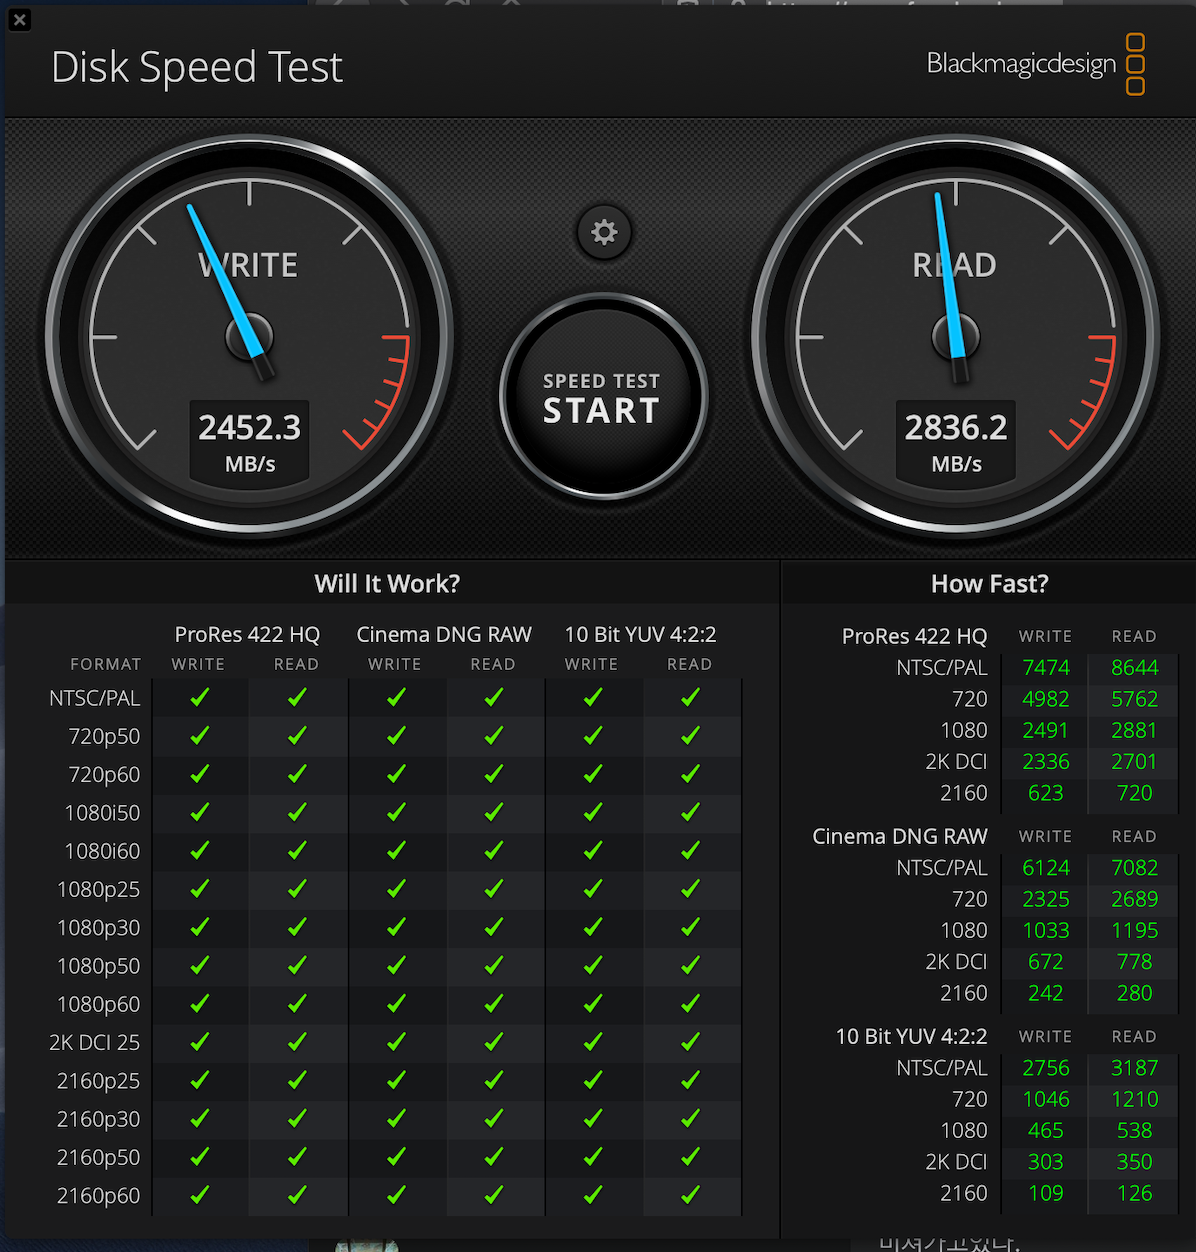Click Cinema DNG RAW read checkmark for NTSC/PAL
Viewport: 1196px width, 1252px height.
pyautogui.click(x=493, y=698)
